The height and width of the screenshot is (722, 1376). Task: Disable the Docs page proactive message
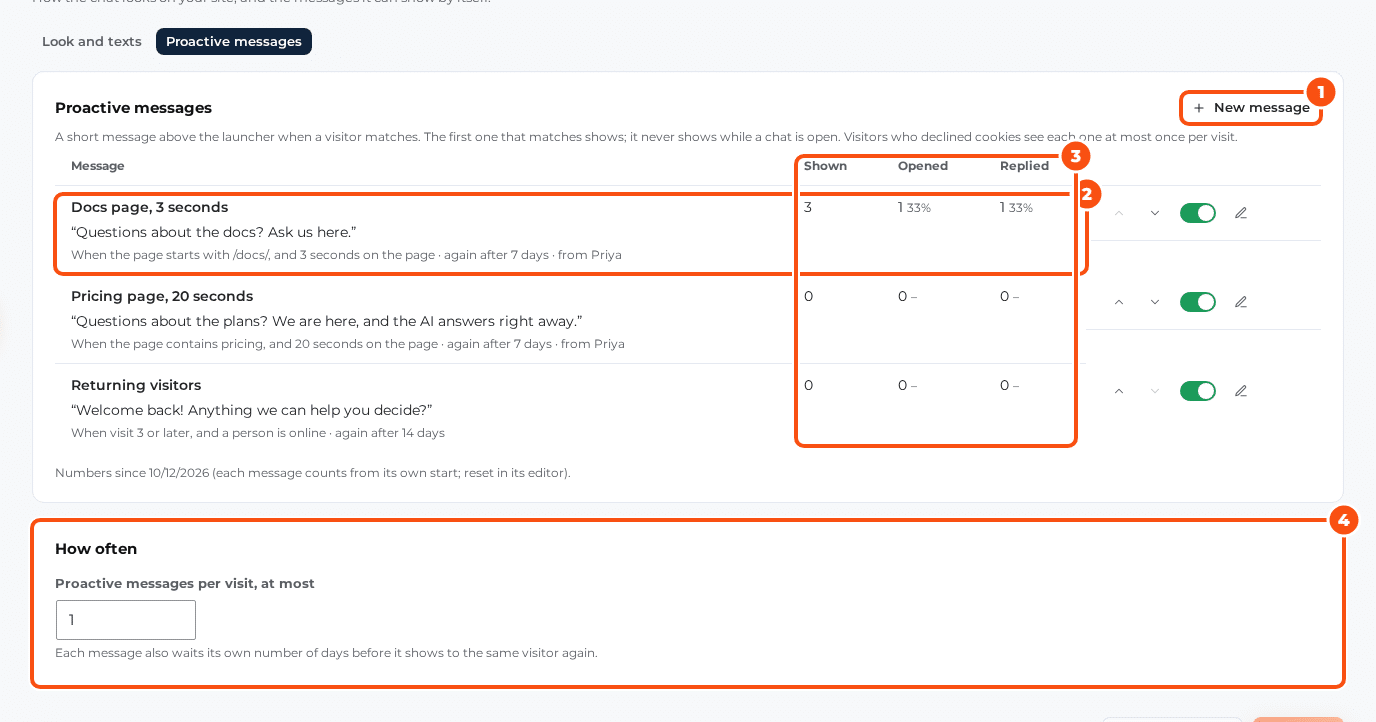1198,213
